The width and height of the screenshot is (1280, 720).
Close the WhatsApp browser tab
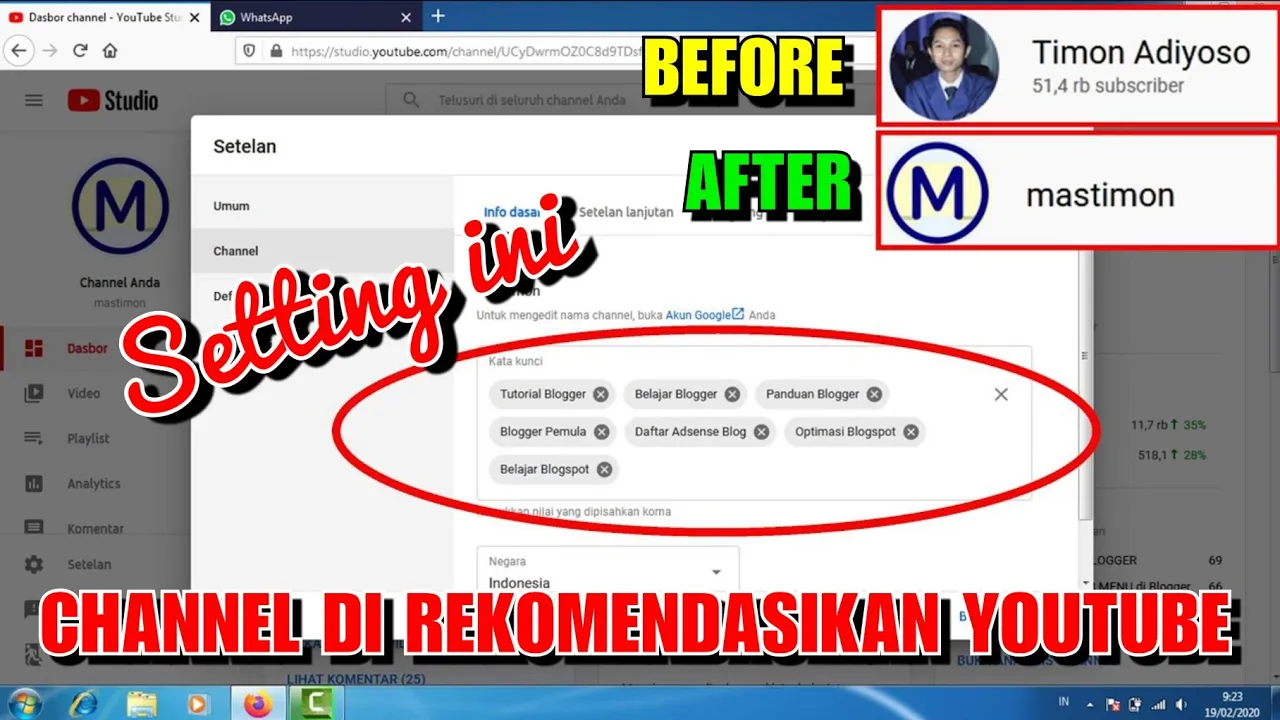pos(406,17)
